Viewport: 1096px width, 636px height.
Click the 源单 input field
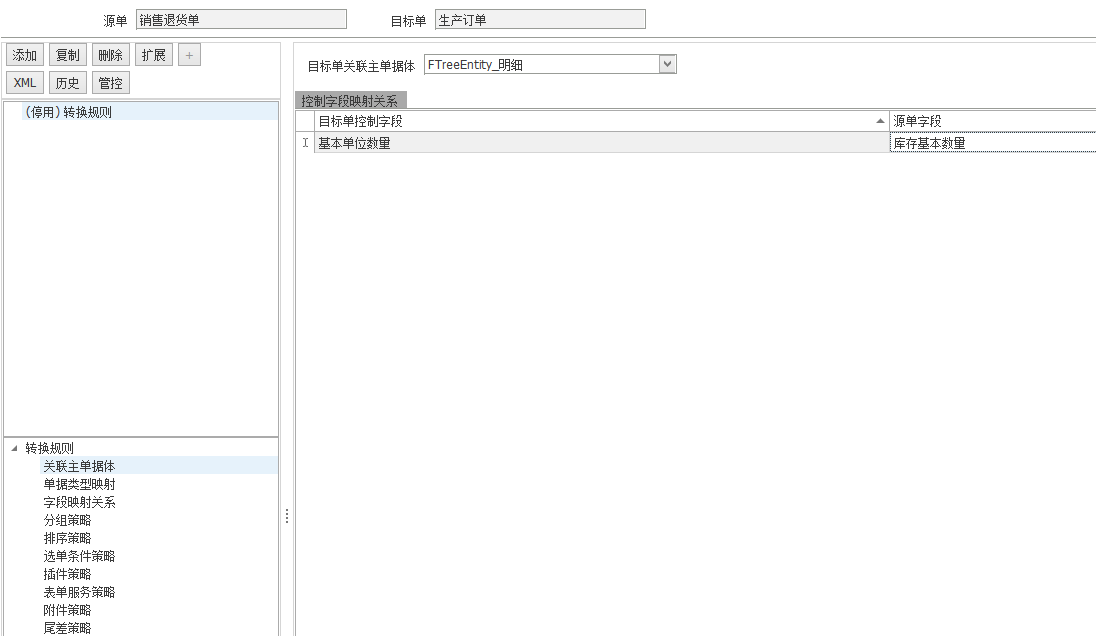click(x=241, y=20)
